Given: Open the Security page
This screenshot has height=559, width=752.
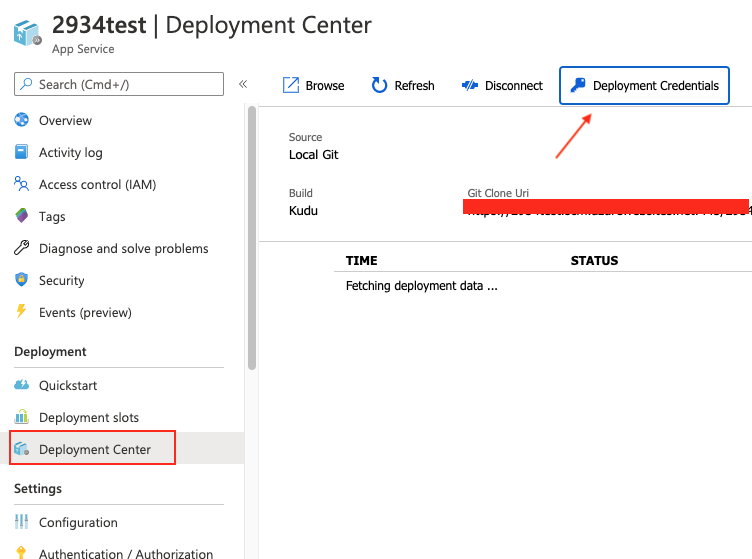Looking at the screenshot, I should (61, 280).
